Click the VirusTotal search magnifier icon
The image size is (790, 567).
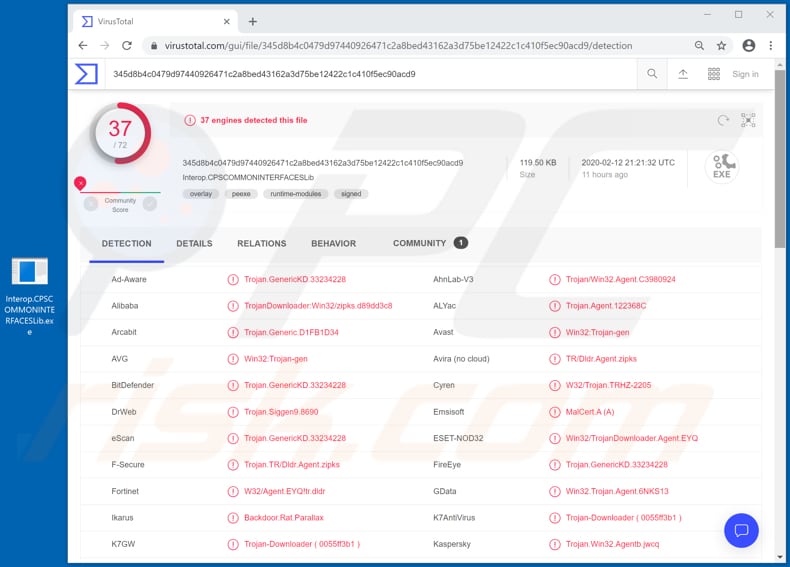[x=652, y=74]
